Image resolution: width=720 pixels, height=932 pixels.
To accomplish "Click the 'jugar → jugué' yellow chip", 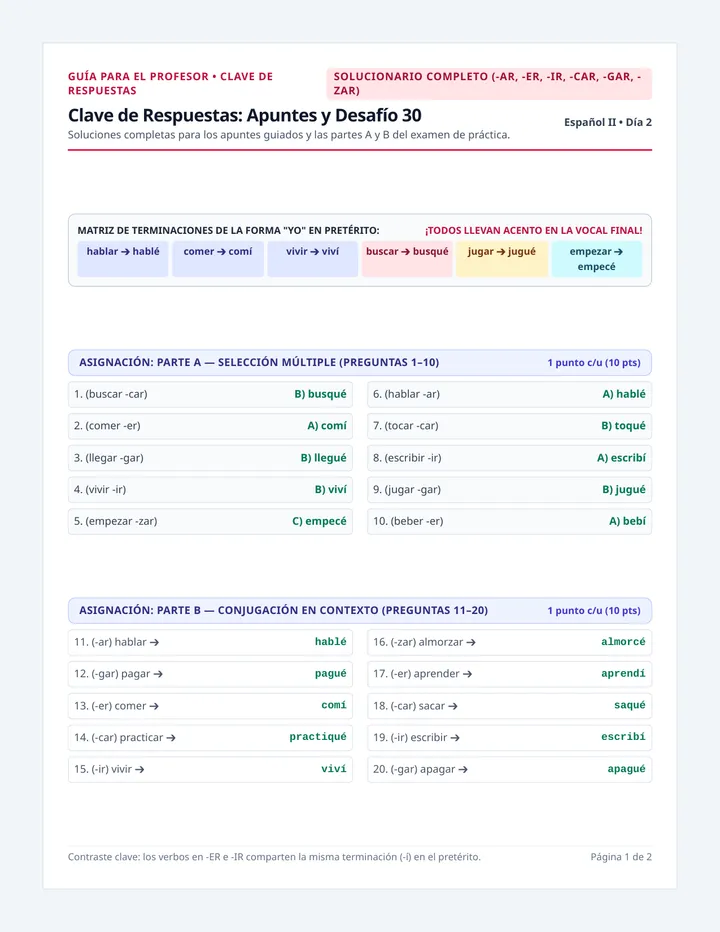I will (502, 259).
